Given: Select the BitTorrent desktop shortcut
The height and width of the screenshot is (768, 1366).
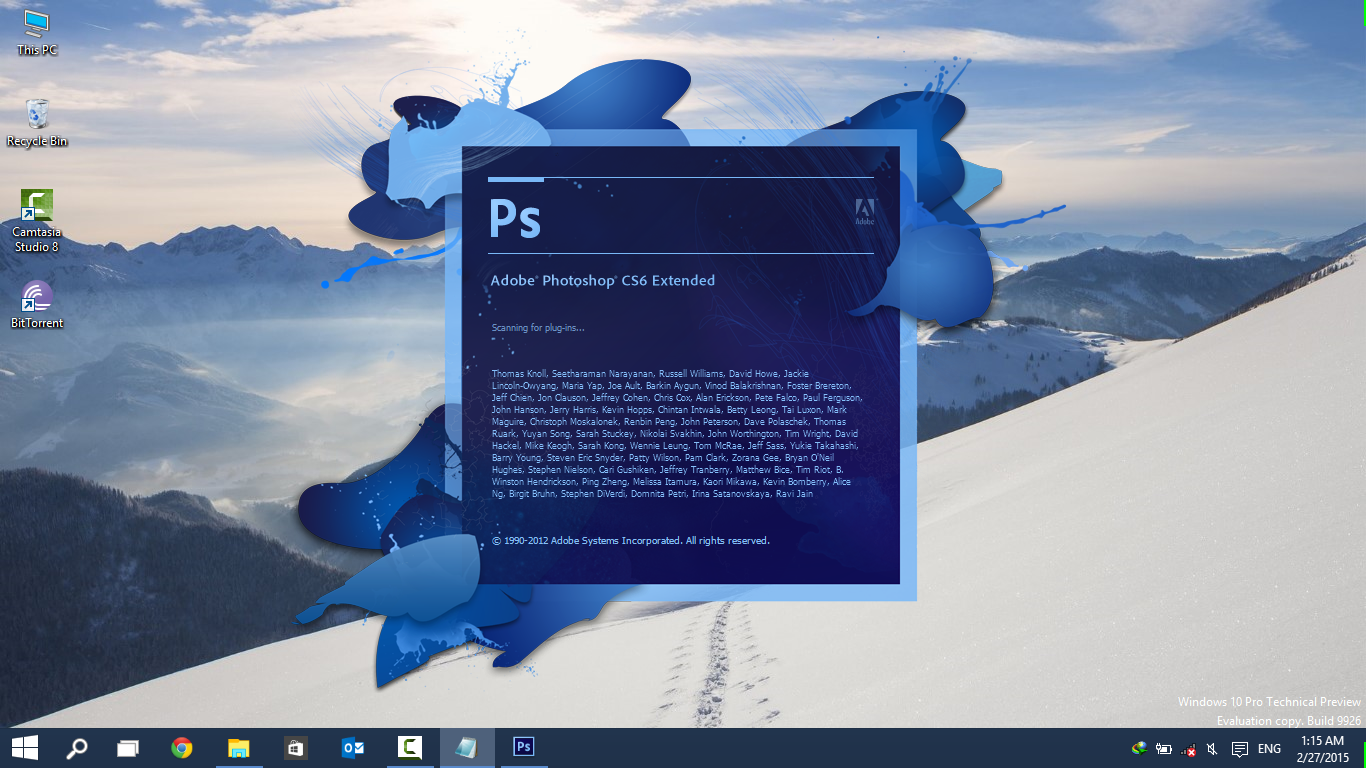Looking at the screenshot, I should tap(37, 304).
